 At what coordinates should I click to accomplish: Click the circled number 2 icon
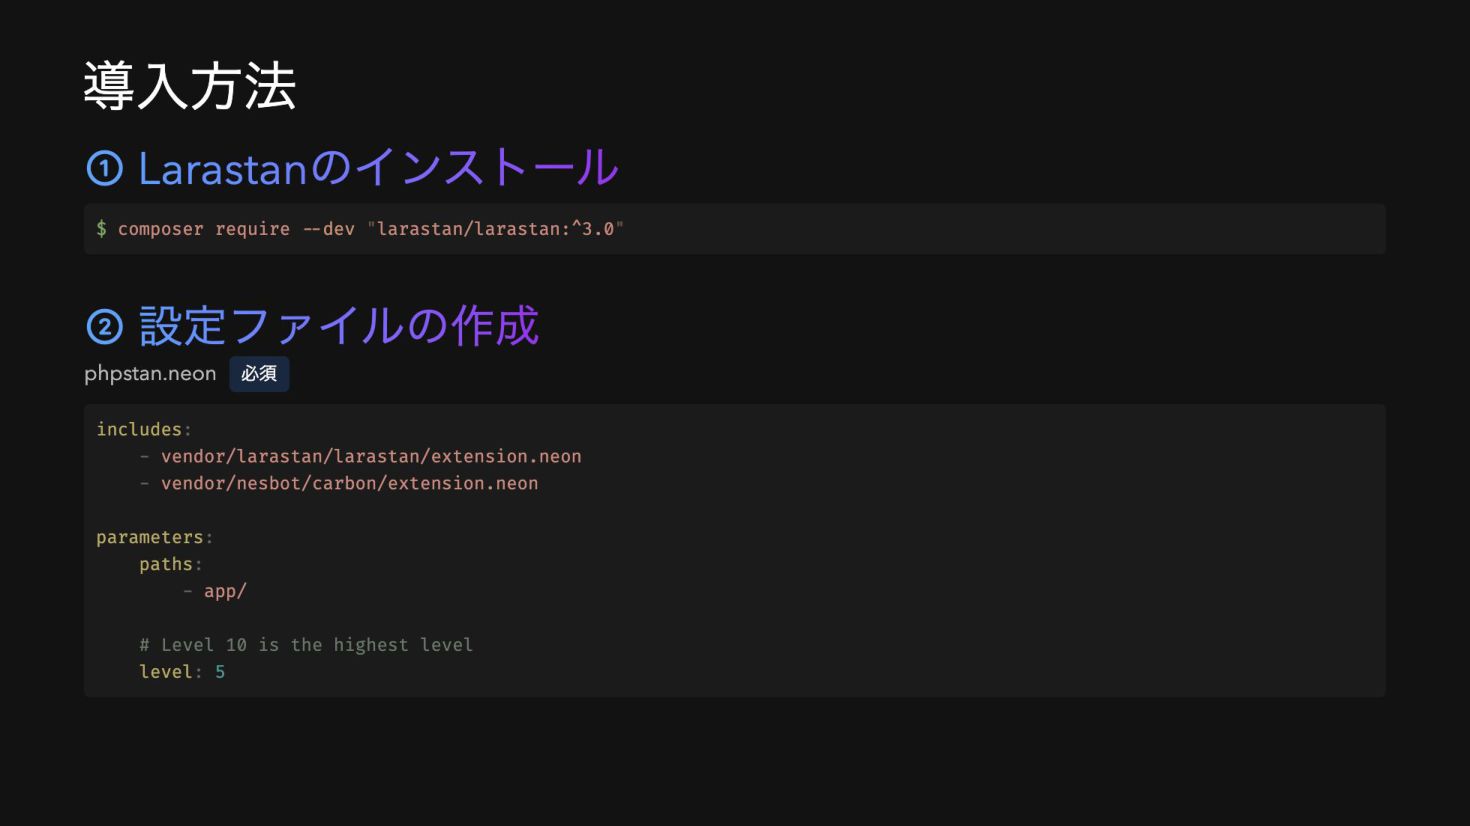(x=105, y=327)
